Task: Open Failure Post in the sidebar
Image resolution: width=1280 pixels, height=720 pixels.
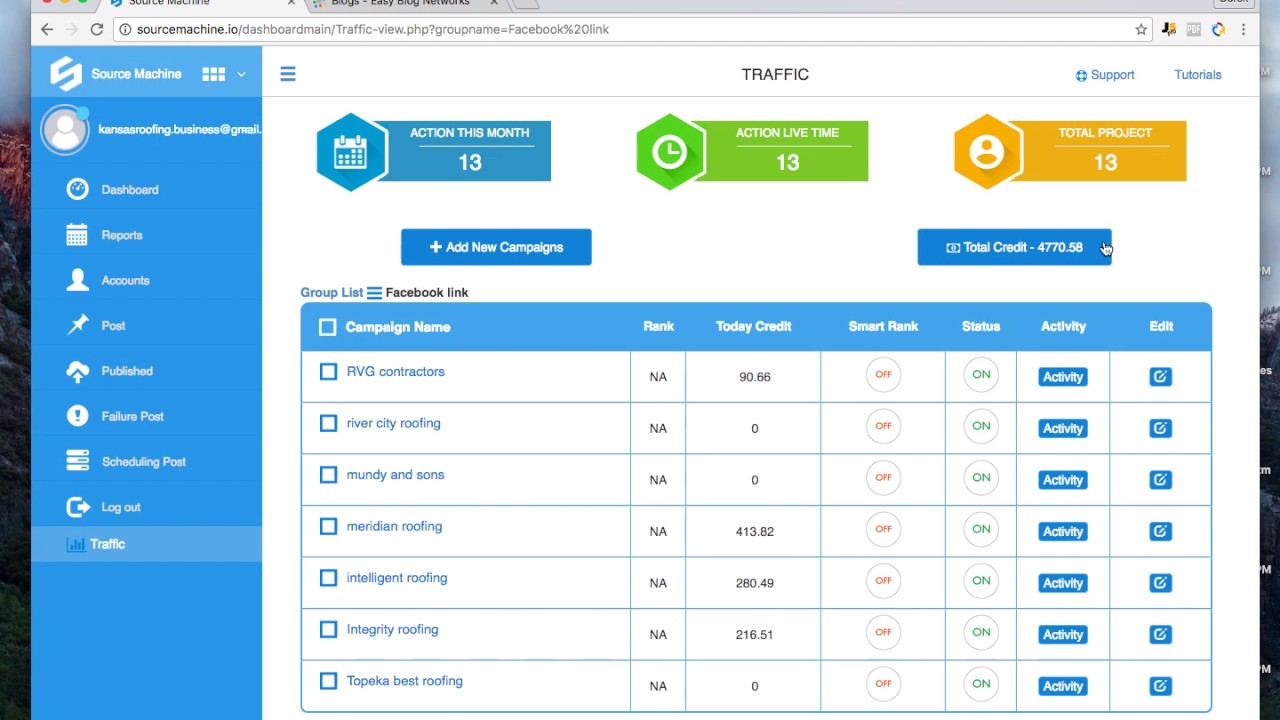Action: 132,416
